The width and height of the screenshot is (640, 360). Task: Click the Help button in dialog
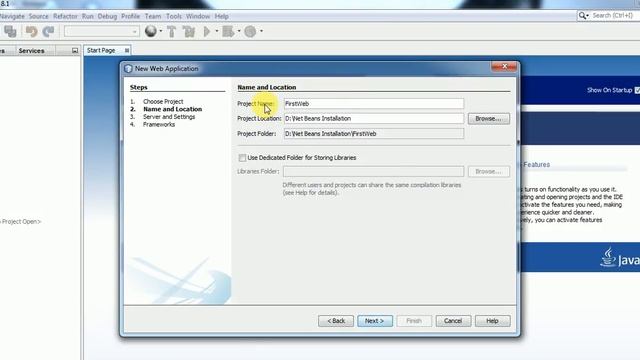(x=492, y=321)
